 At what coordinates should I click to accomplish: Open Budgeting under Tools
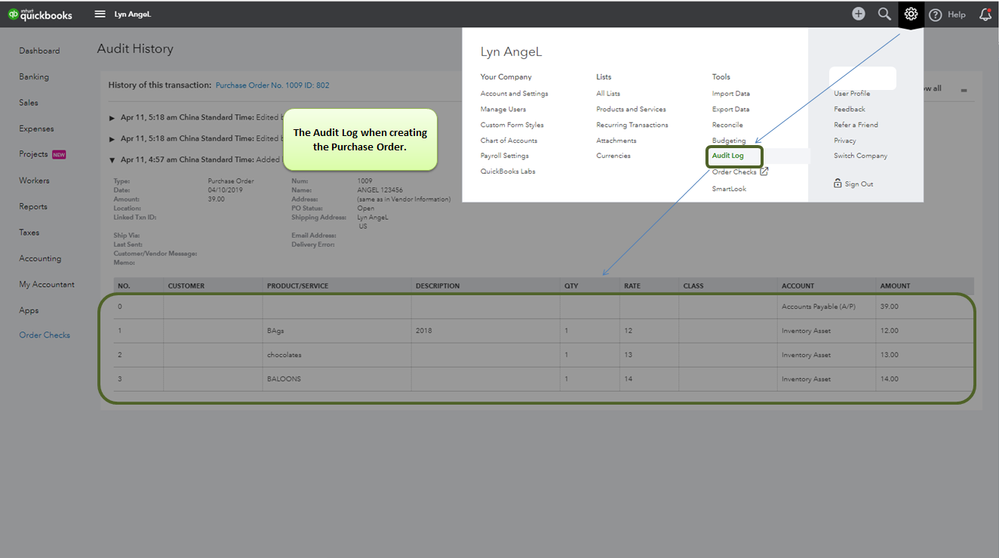(x=729, y=141)
